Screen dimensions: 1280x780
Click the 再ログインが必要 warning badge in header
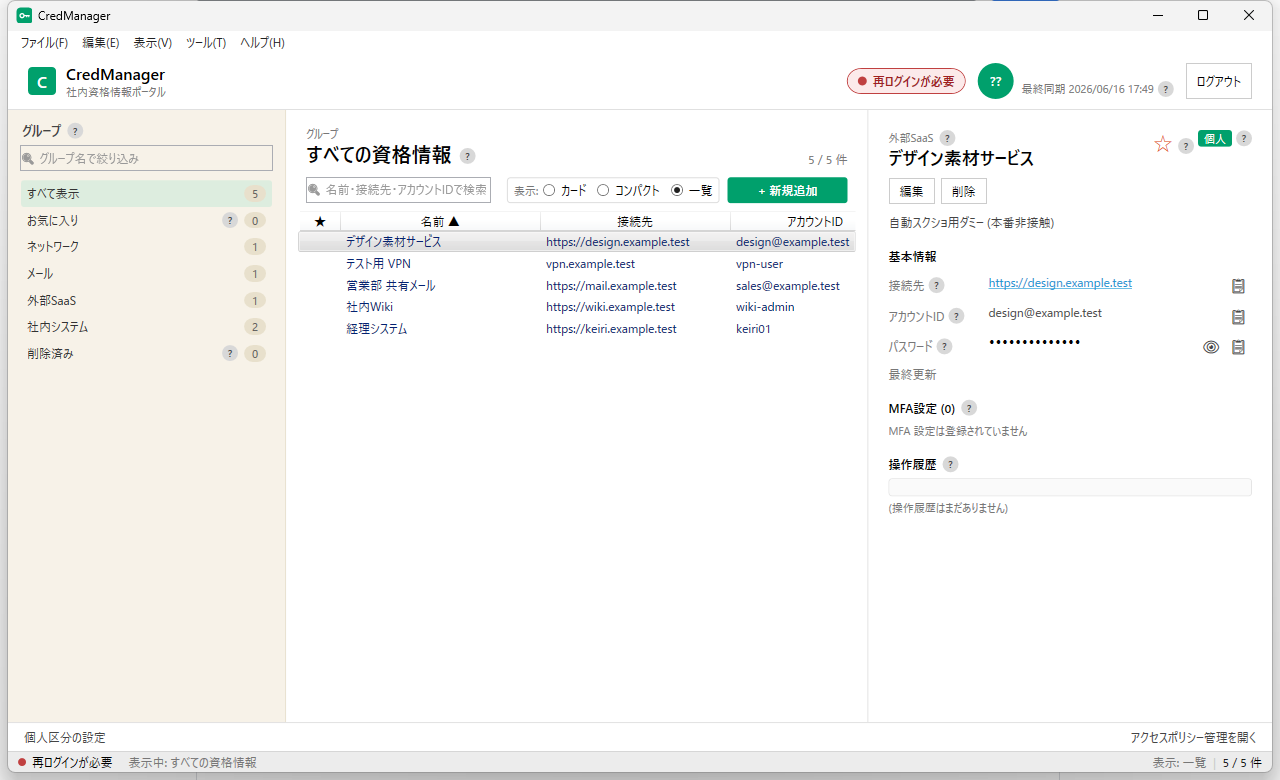pyautogui.click(x=906, y=81)
